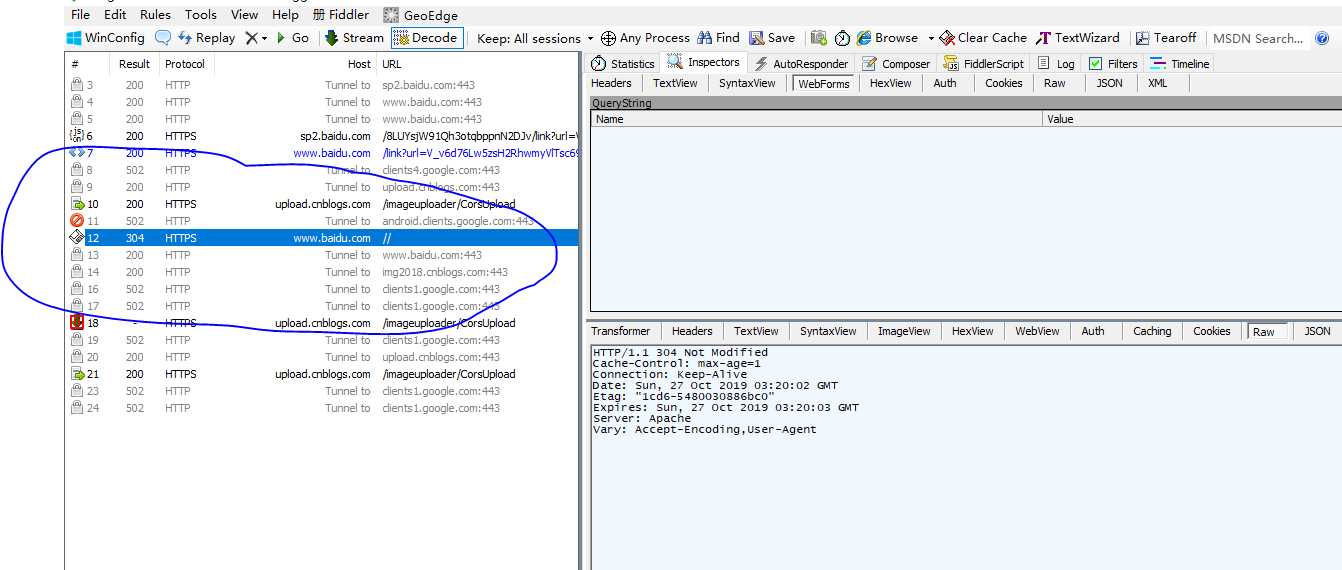This screenshot has height=570, width=1342.
Task: Select the response Caching tab
Action: coord(1152,331)
